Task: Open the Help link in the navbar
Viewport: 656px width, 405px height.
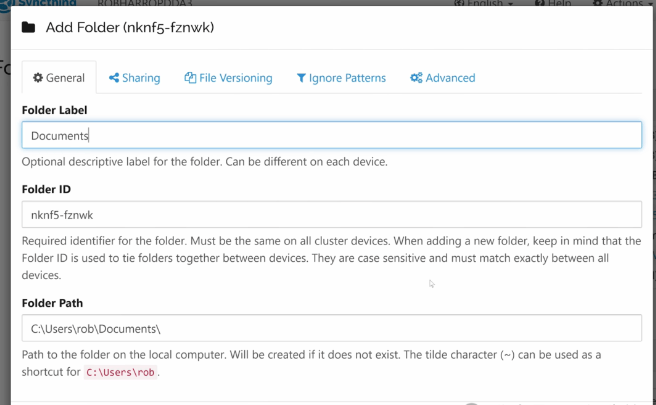Action: click(553, 3)
